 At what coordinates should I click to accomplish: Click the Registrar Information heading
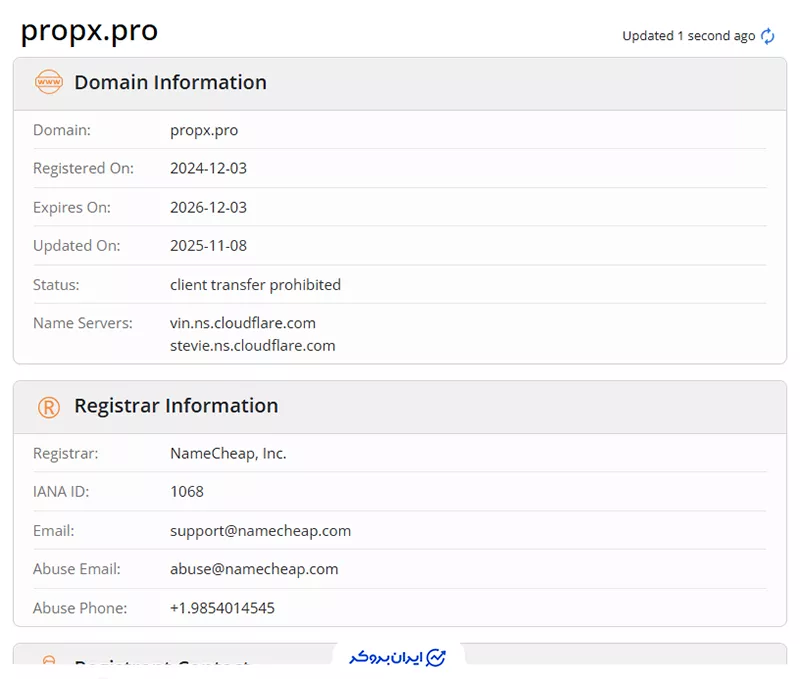[176, 406]
